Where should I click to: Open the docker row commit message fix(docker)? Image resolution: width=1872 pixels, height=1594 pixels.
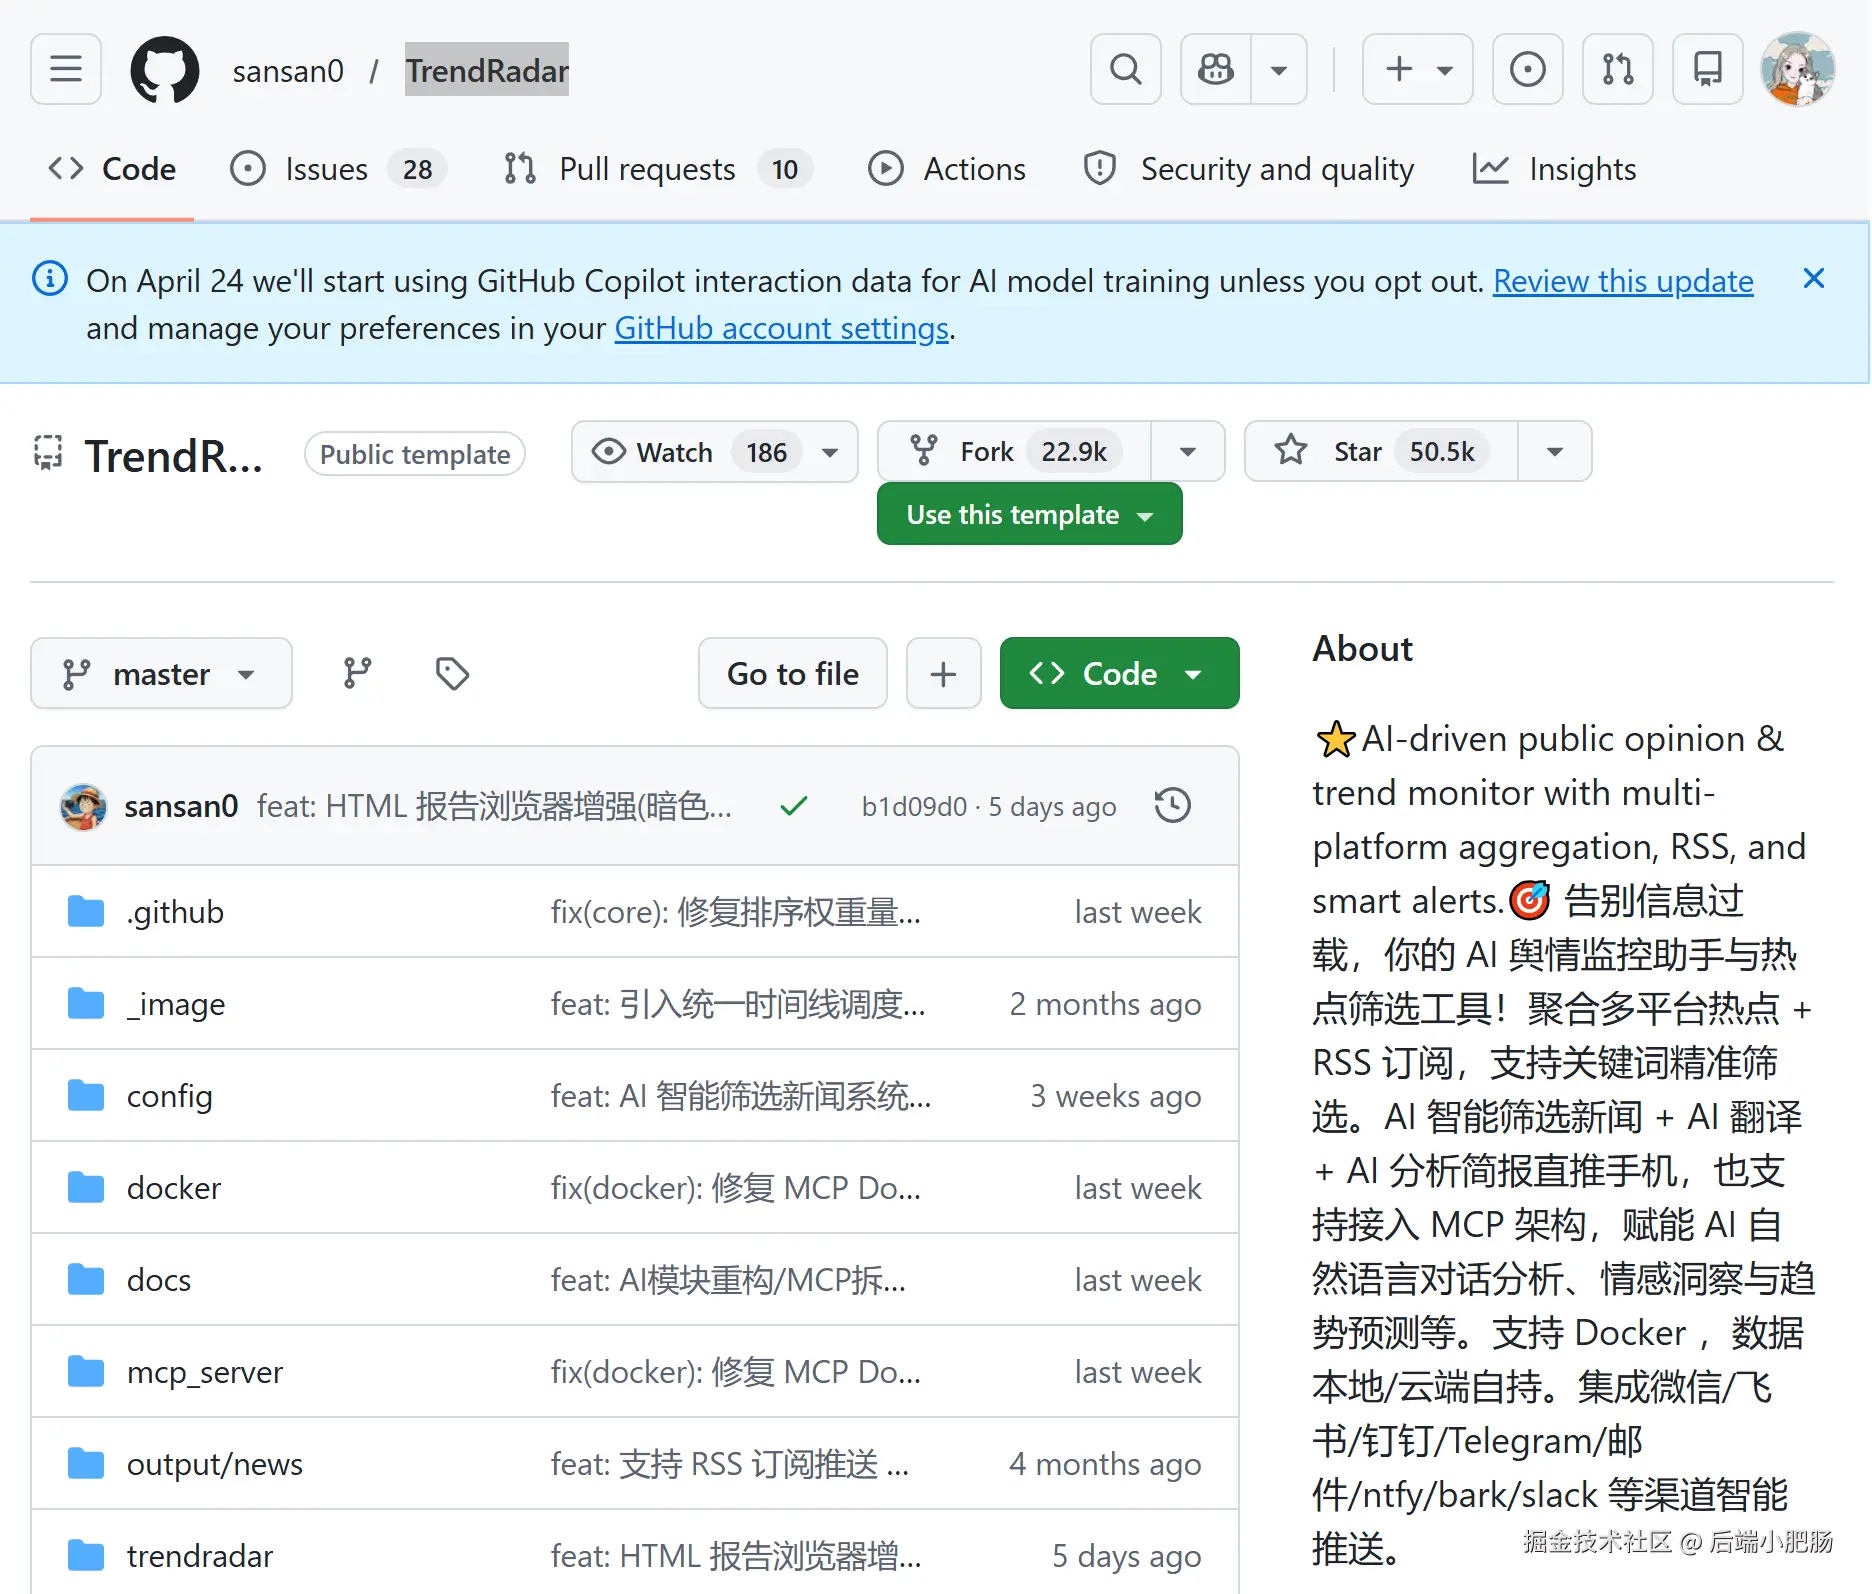pos(736,1188)
